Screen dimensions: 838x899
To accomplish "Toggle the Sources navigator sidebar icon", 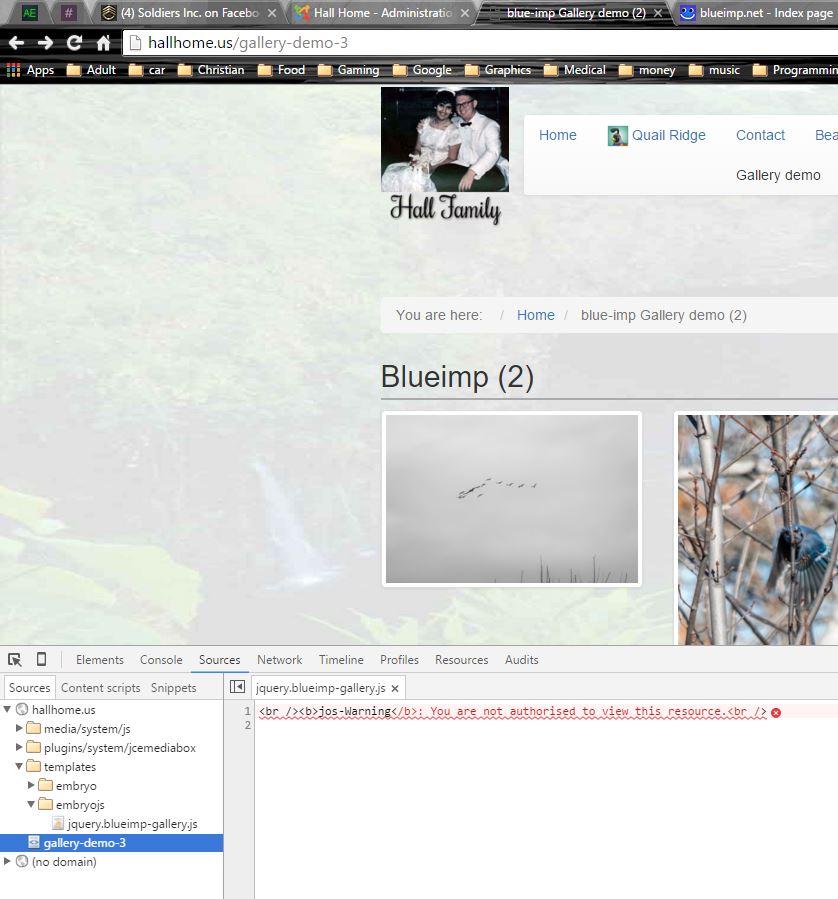I will click(237, 687).
